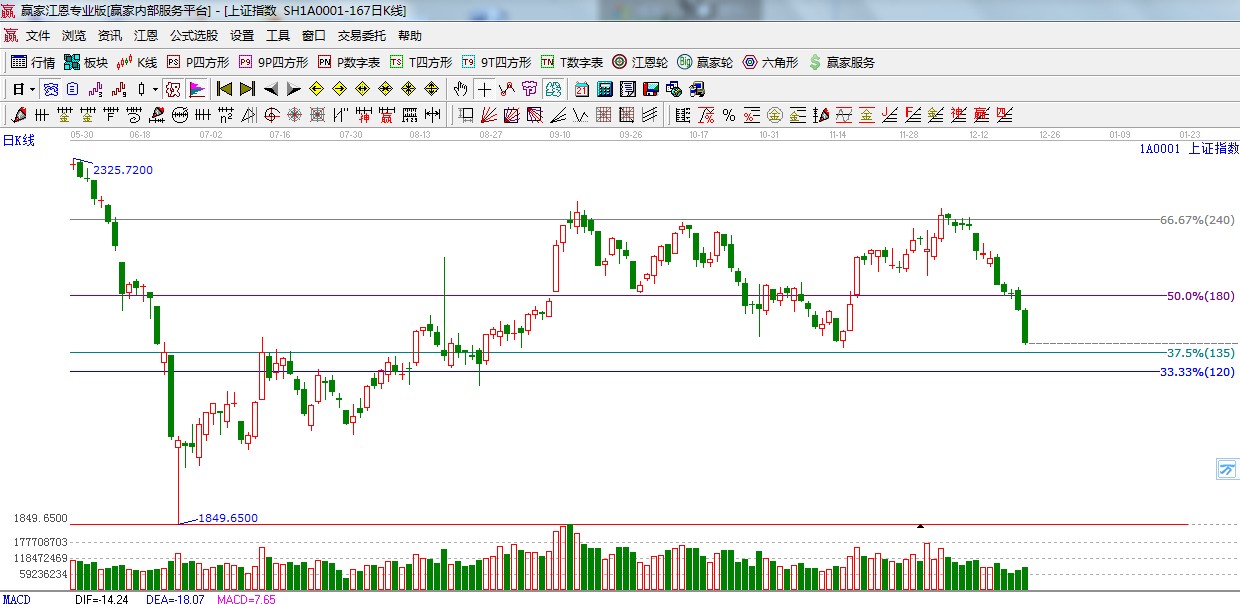Click the floppy disk save icon

tap(651, 89)
